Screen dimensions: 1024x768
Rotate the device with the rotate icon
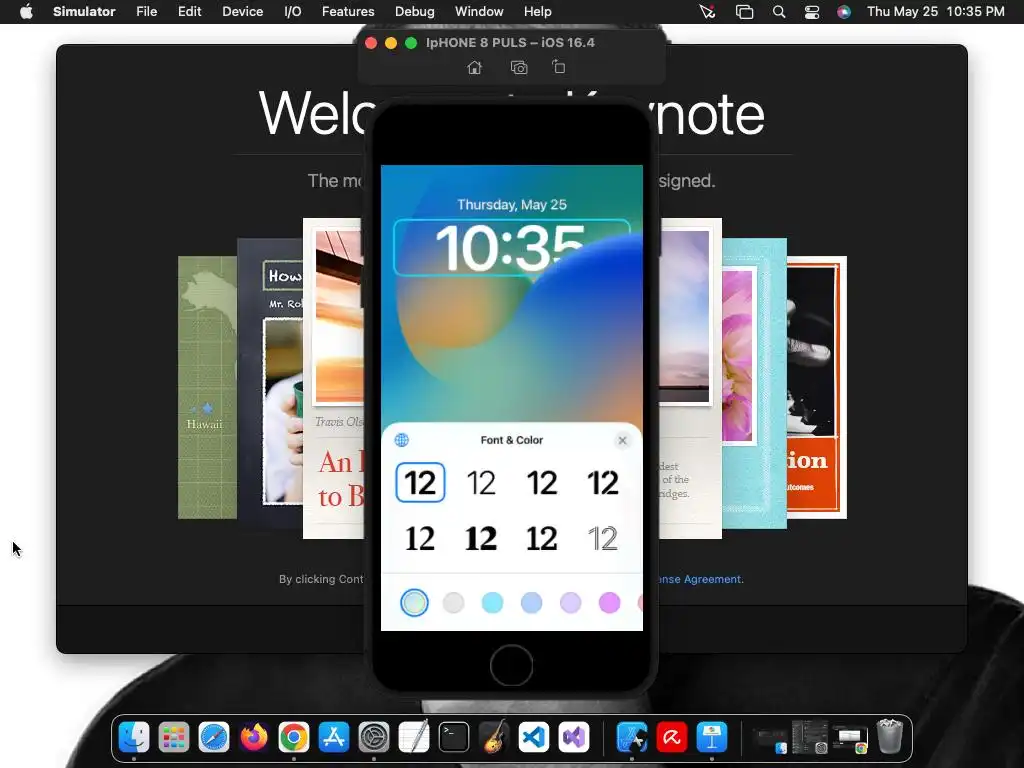point(558,67)
